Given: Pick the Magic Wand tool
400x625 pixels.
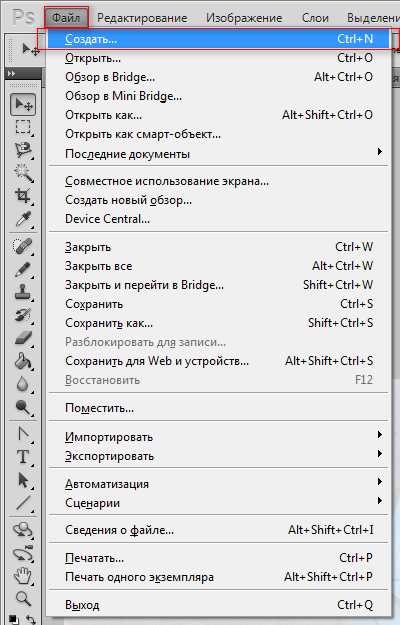Looking at the screenshot, I should coord(23,173).
